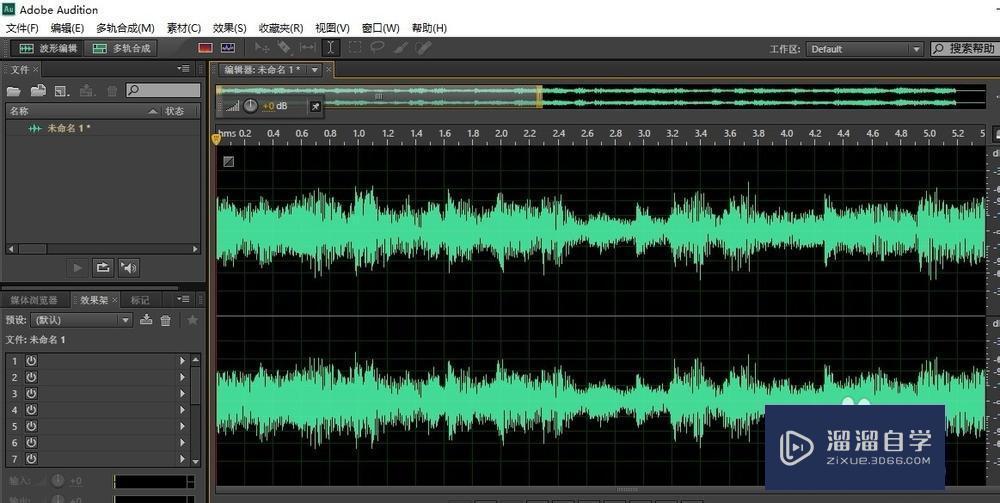The height and width of the screenshot is (503, 1000).
Task: Toggle power for effect slot 5
Action: point(31,426)
